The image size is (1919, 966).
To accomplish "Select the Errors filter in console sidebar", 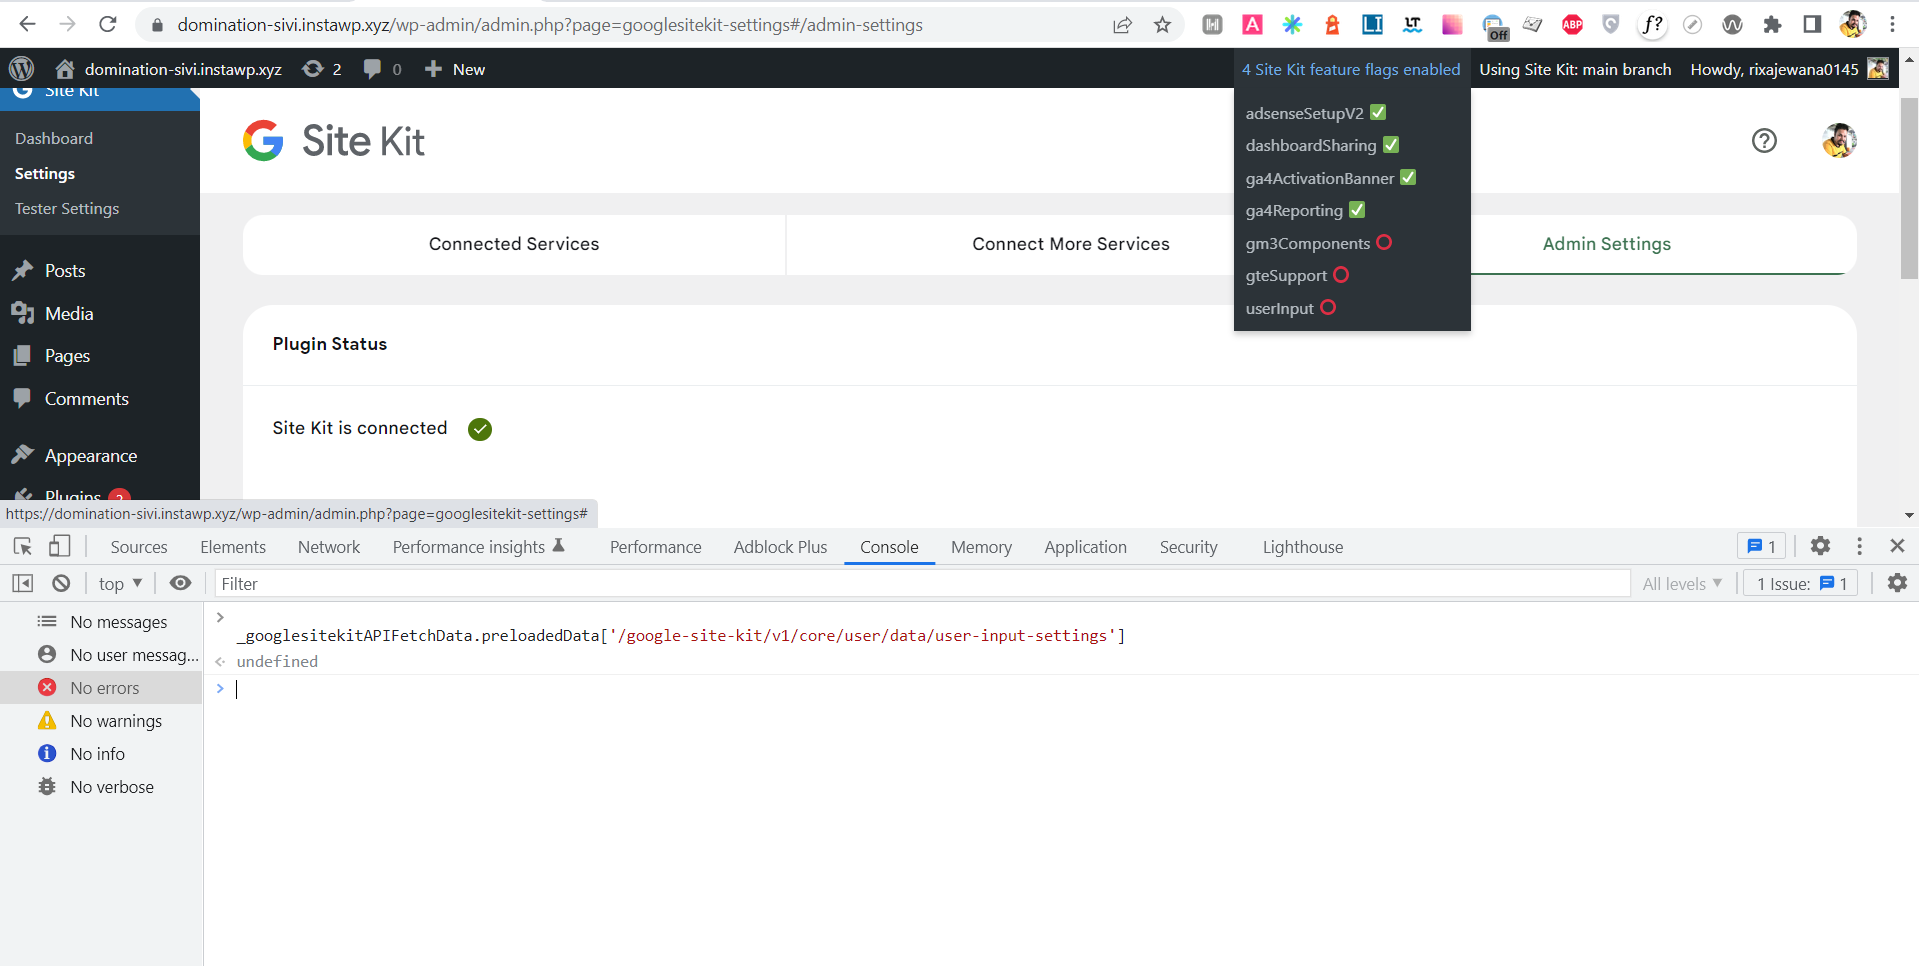I will [x=105, y=687].
